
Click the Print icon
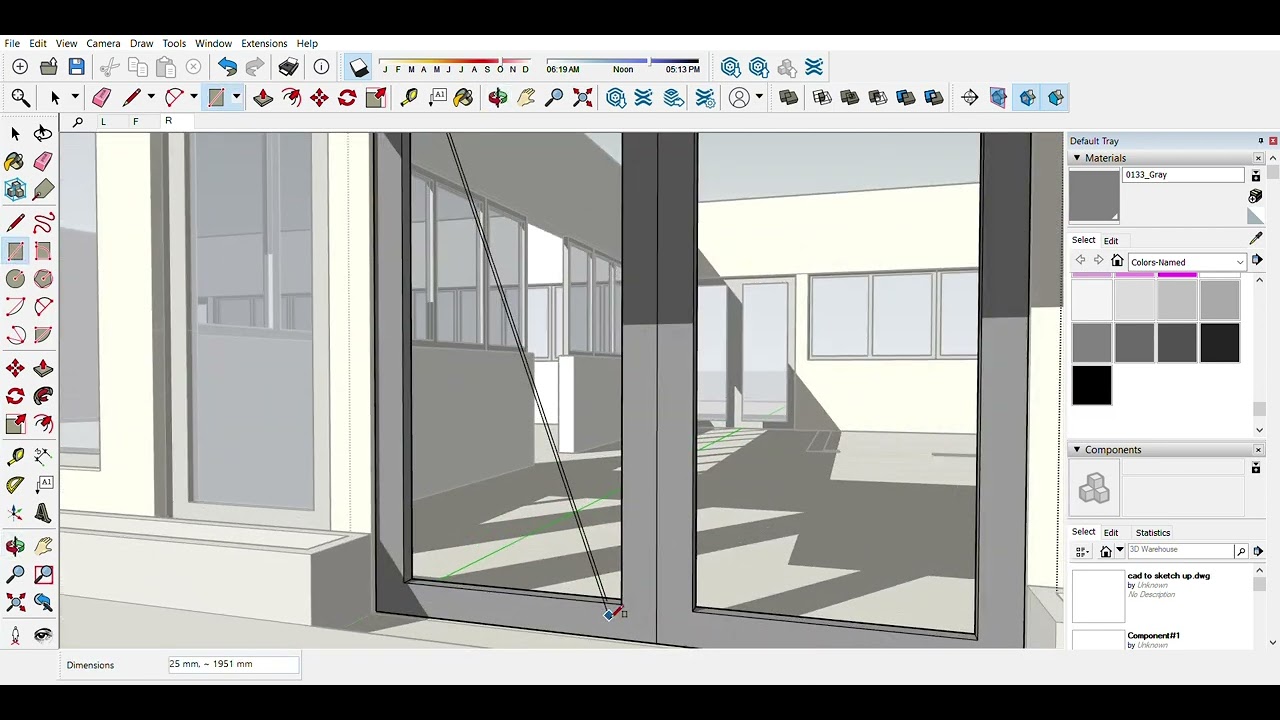coord(288,67)
